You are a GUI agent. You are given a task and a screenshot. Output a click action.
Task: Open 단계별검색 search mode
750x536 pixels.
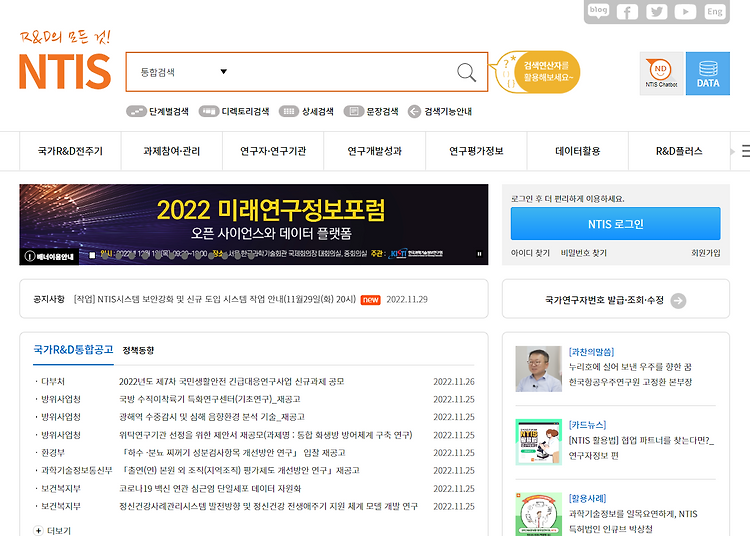tap(157, 111)
